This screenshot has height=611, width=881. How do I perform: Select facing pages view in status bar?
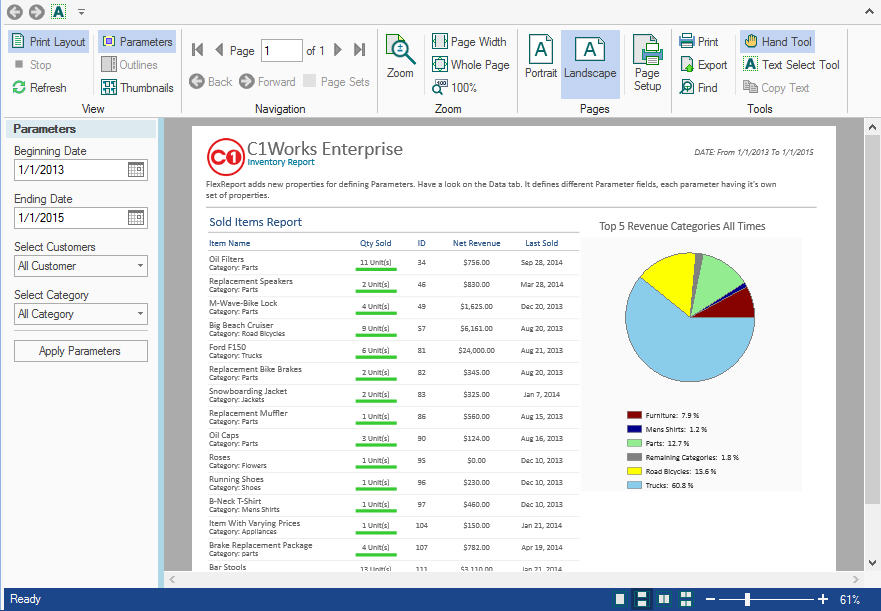coord(664,600)
